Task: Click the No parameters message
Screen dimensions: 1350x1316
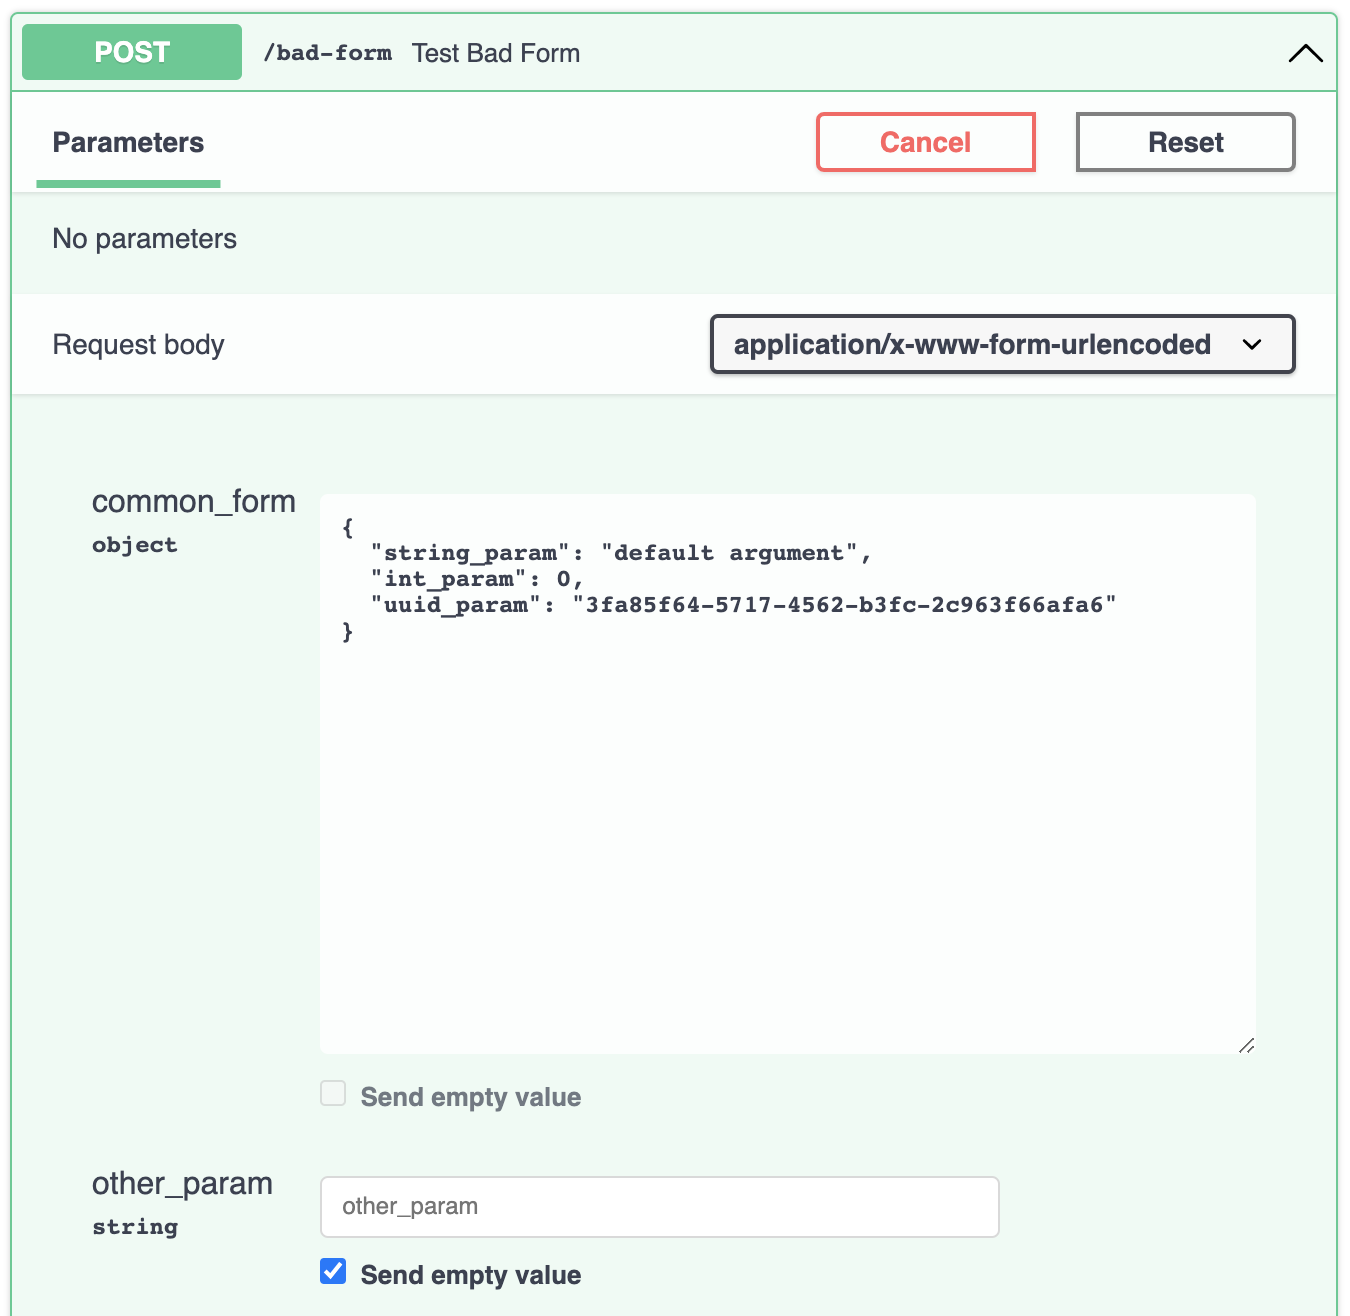Action: (145, 239)
